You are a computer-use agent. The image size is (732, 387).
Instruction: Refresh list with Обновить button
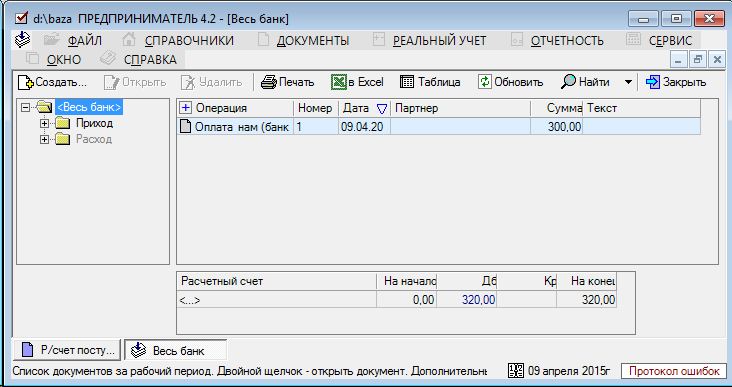(511, 83)
